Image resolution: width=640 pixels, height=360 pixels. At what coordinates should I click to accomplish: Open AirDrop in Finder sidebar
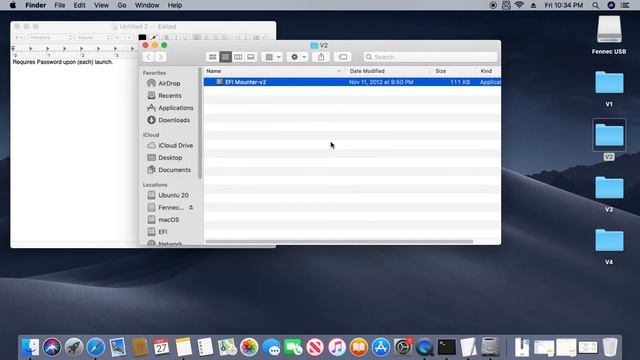[169, 83]
